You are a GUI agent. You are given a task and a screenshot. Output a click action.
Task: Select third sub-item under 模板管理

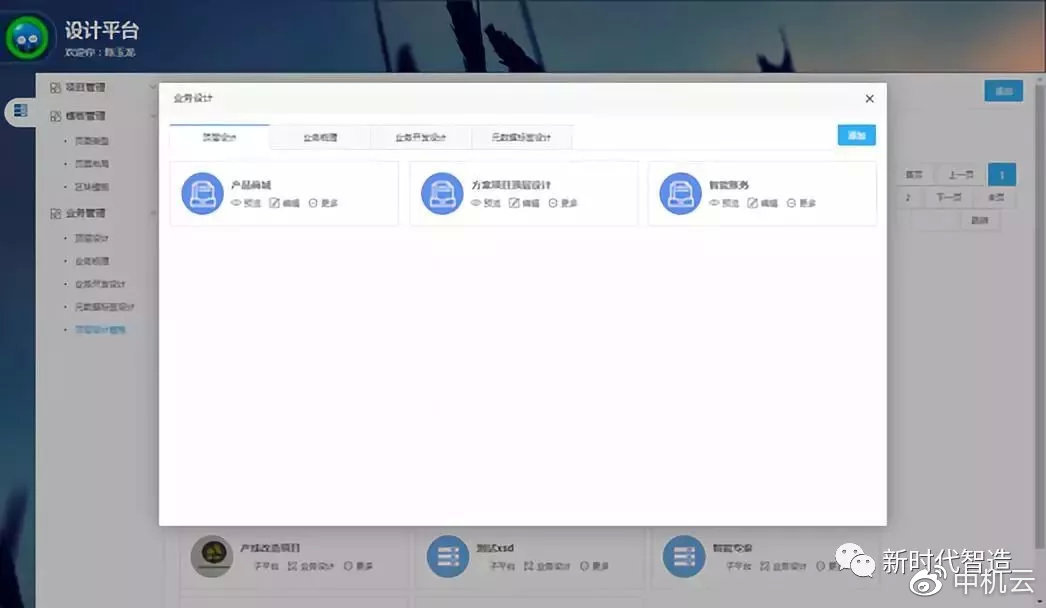[x=92, y=187]
